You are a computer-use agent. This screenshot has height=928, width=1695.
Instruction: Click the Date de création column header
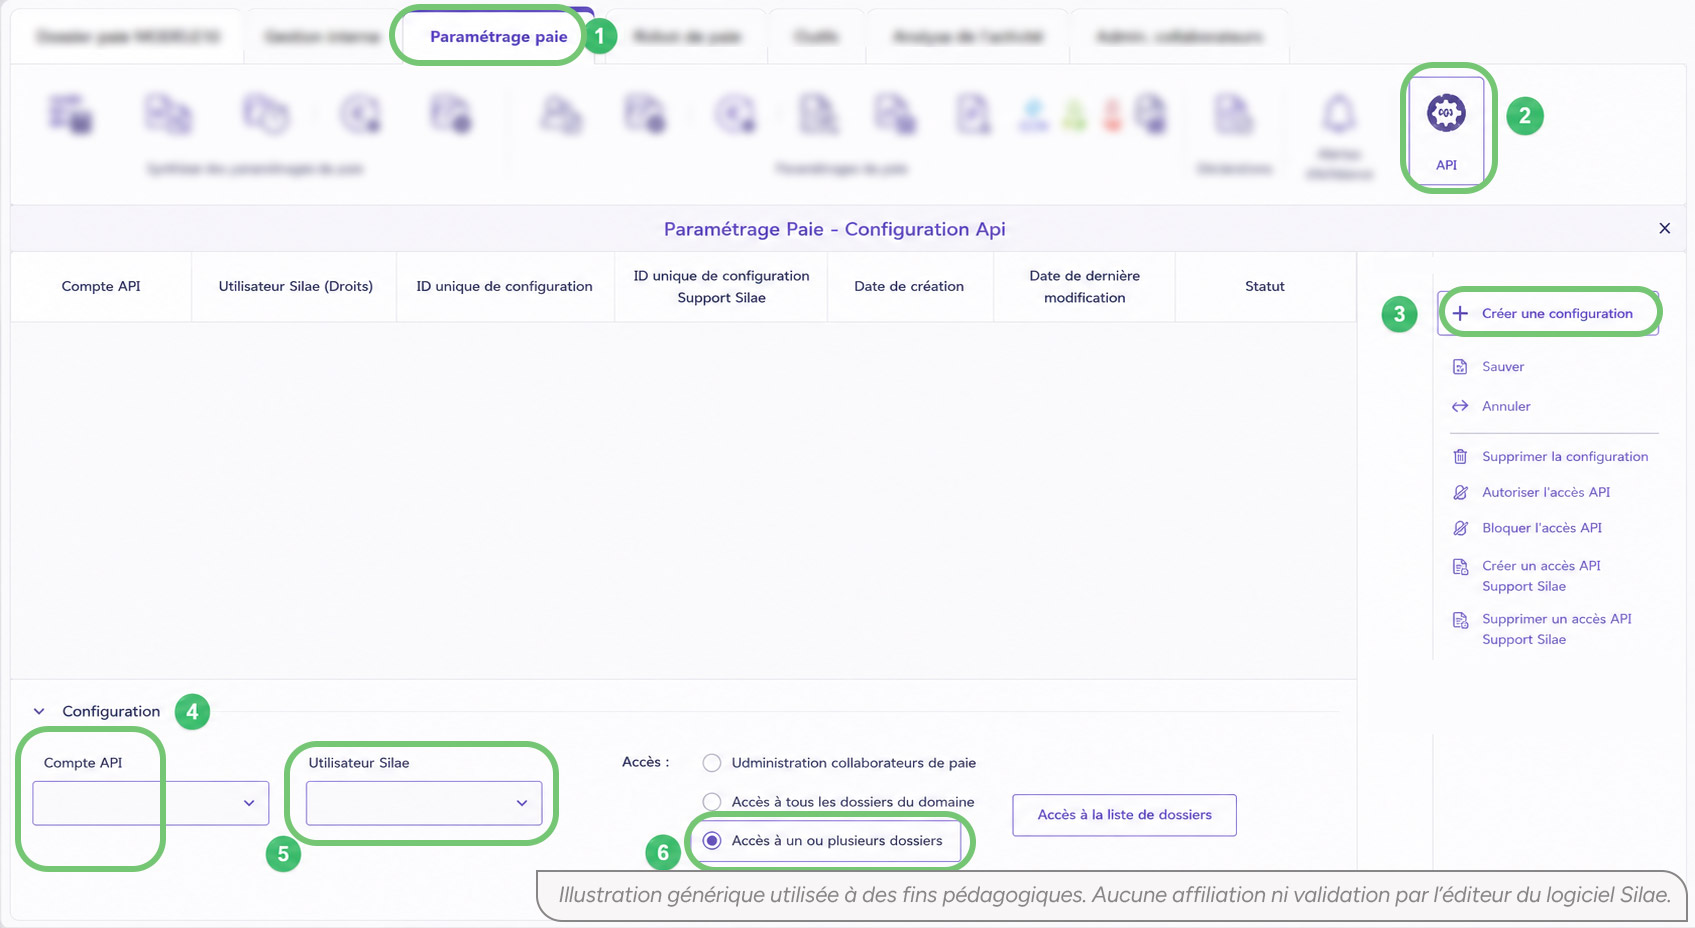click(909, 286)
